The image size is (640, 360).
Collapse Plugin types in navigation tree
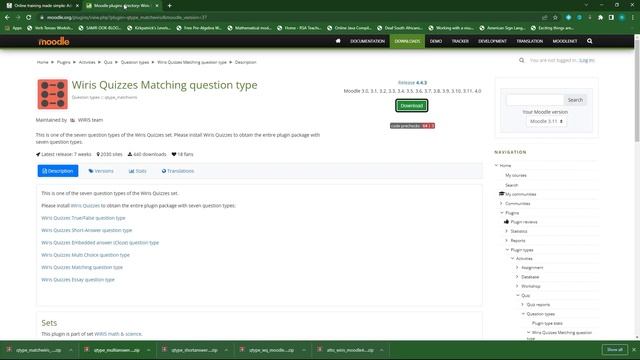[507, 249]
